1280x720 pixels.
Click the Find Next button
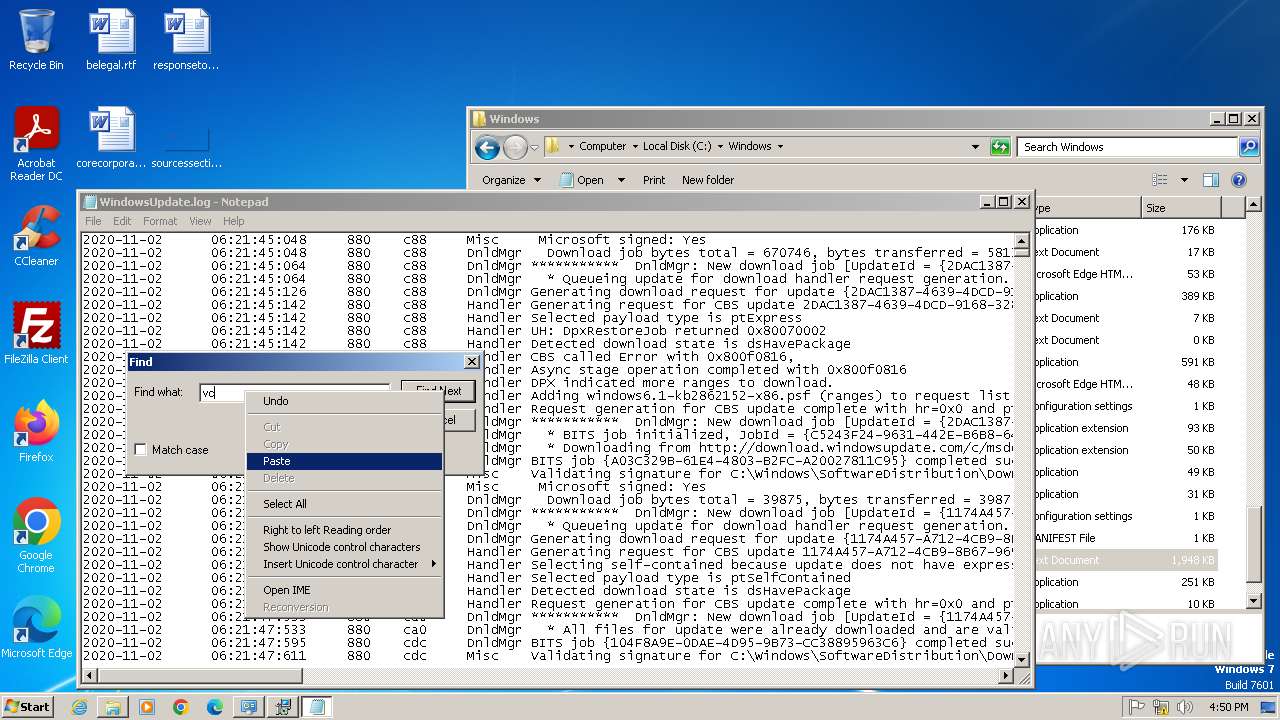(x=438, y=391)
